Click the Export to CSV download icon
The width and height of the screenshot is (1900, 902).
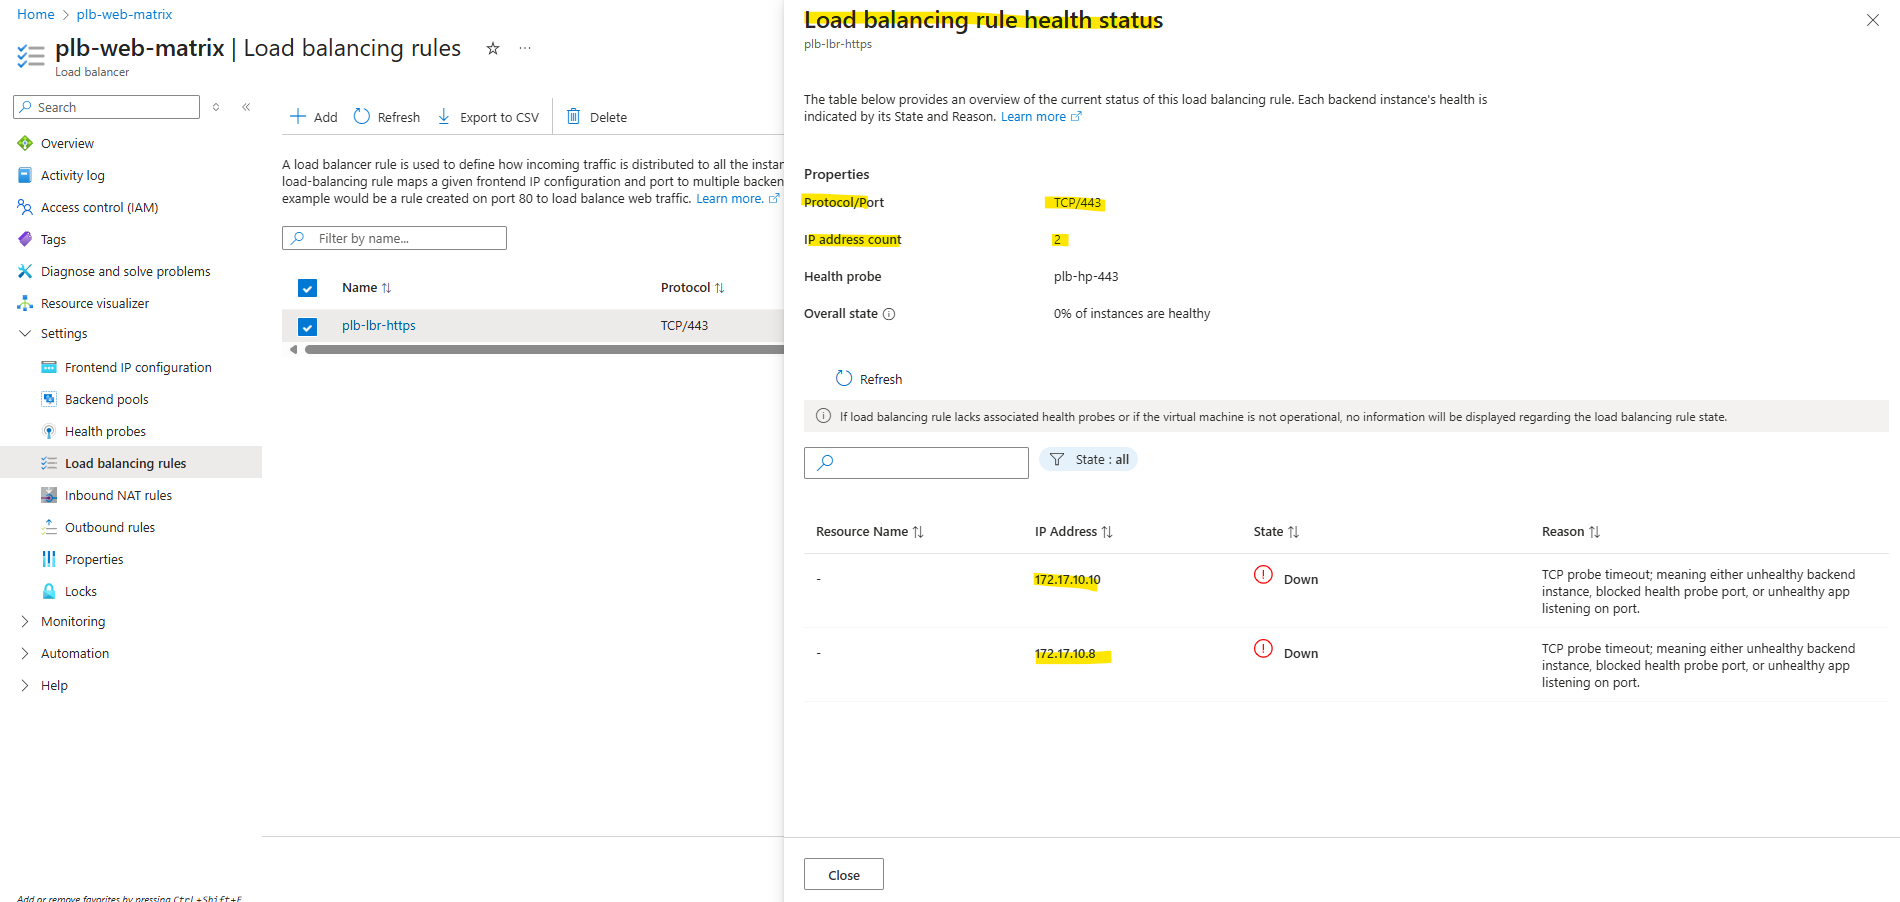[x=444, y=117]
